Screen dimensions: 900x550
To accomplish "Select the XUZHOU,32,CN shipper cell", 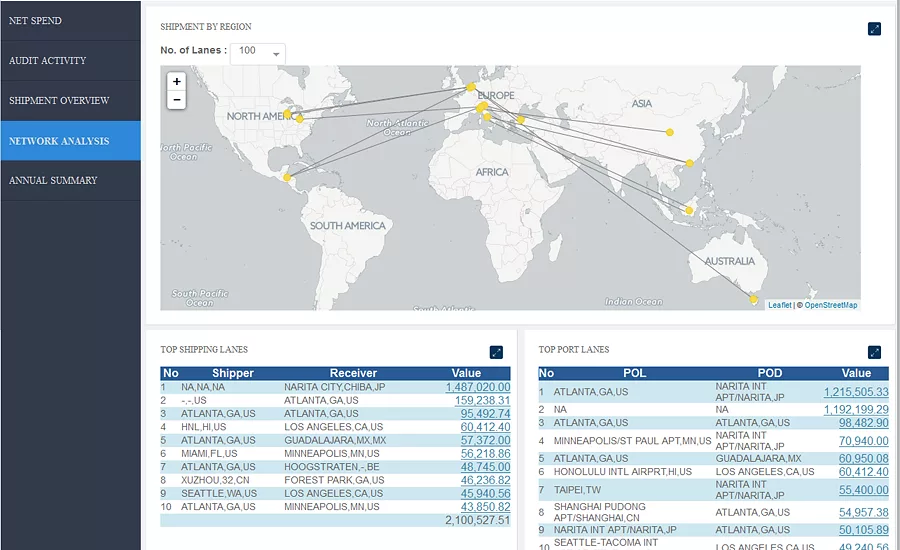I will pos(215,481).
